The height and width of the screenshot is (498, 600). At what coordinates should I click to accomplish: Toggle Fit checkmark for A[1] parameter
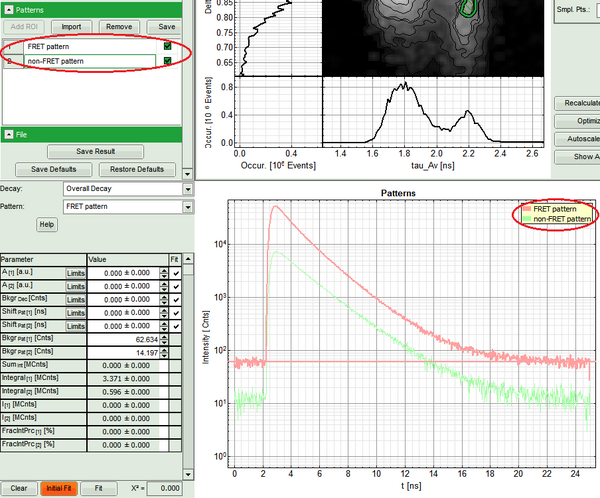176,272
